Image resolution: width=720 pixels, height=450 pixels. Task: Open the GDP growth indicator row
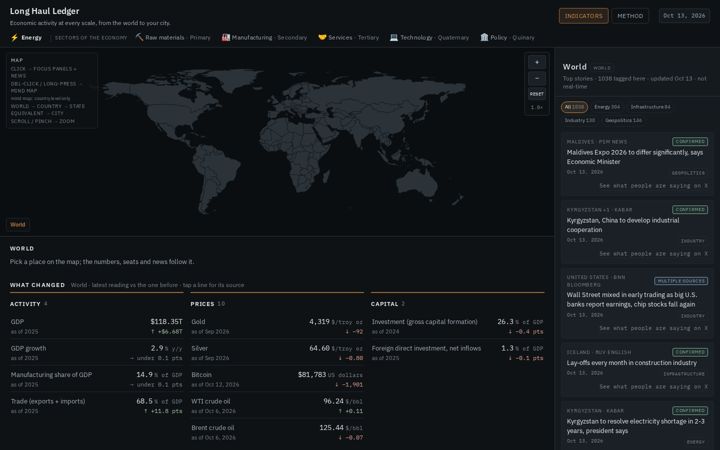click(96, 353)
